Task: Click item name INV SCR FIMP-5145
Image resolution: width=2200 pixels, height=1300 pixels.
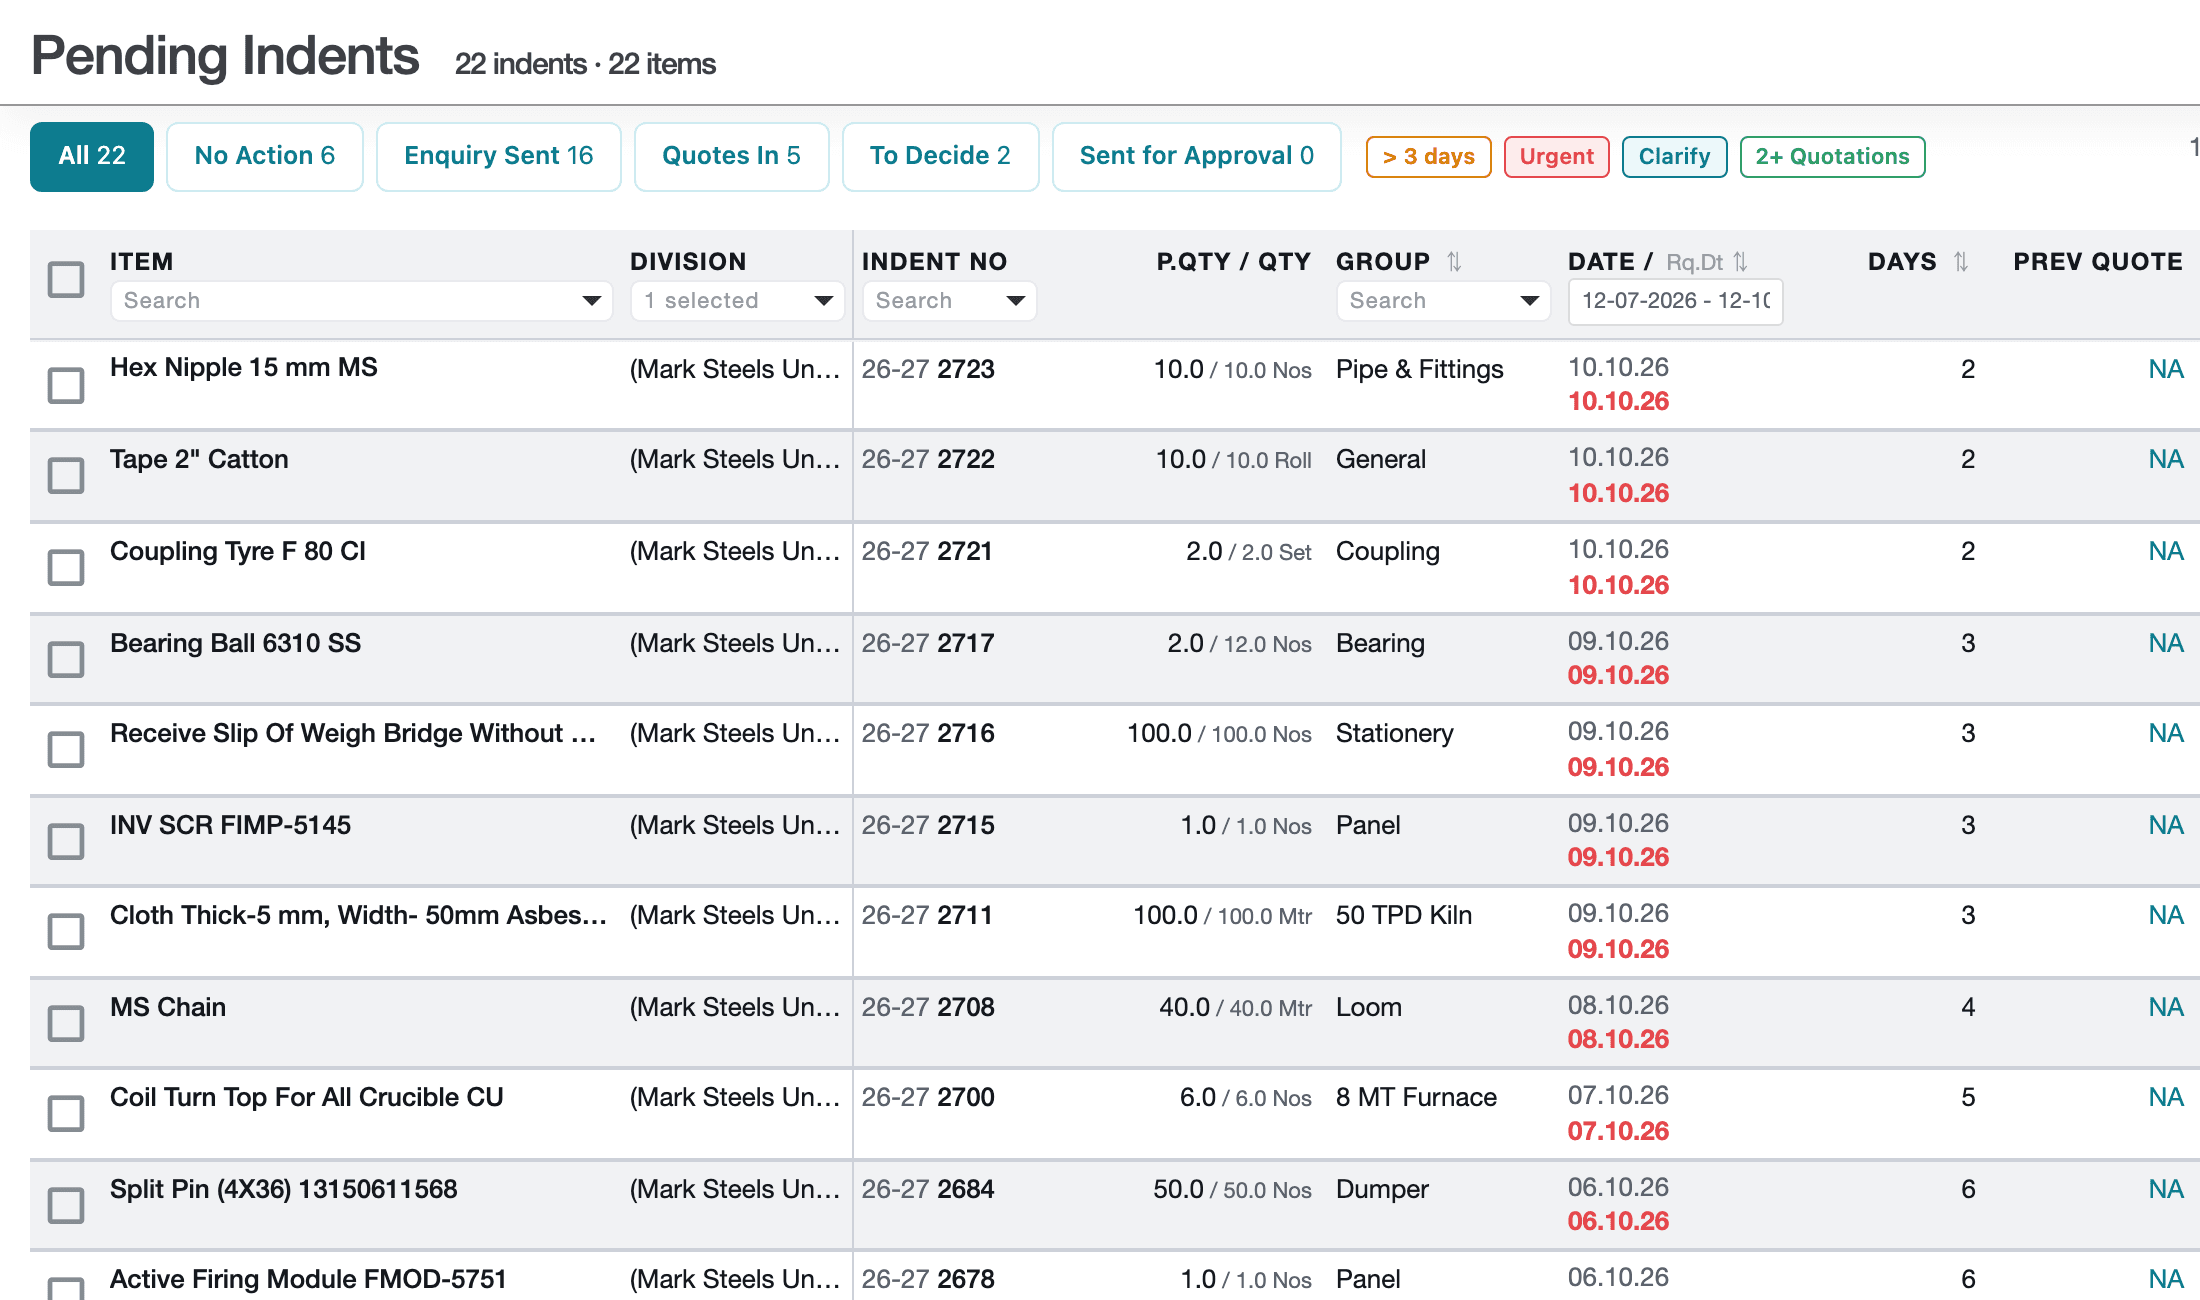Action: (231, 825)
